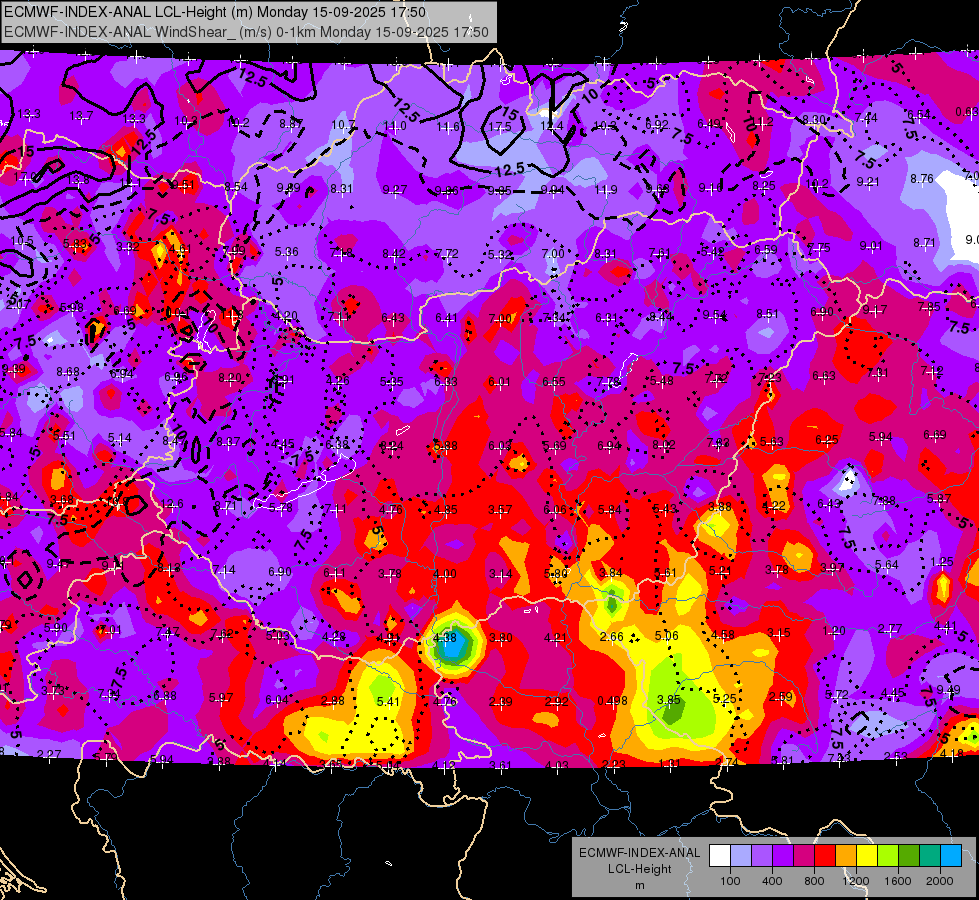
Task: Click the shear value 4.22
Action: tap(774, 506)
